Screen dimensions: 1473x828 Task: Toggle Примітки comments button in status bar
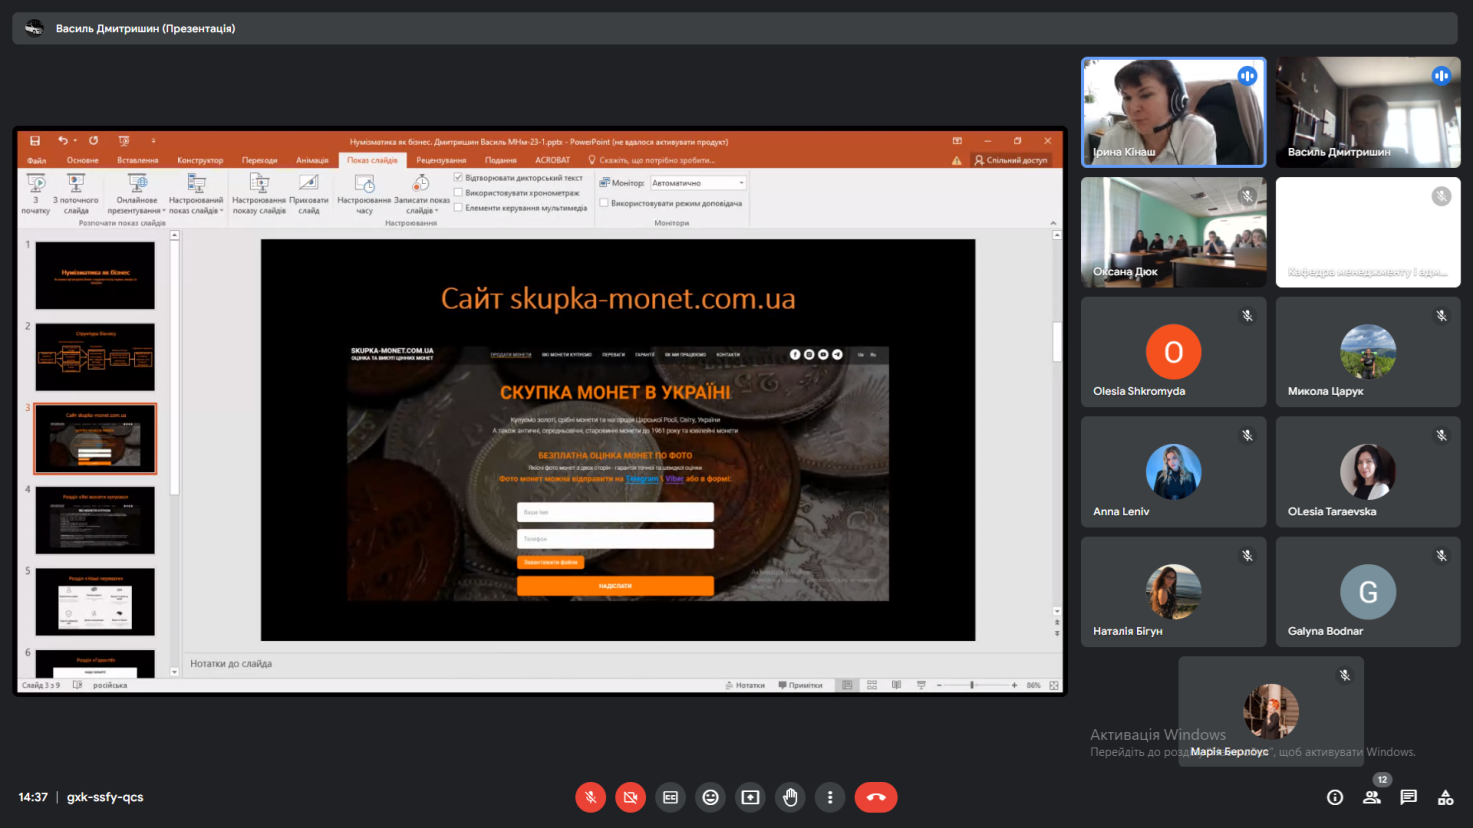coord(800,685)
